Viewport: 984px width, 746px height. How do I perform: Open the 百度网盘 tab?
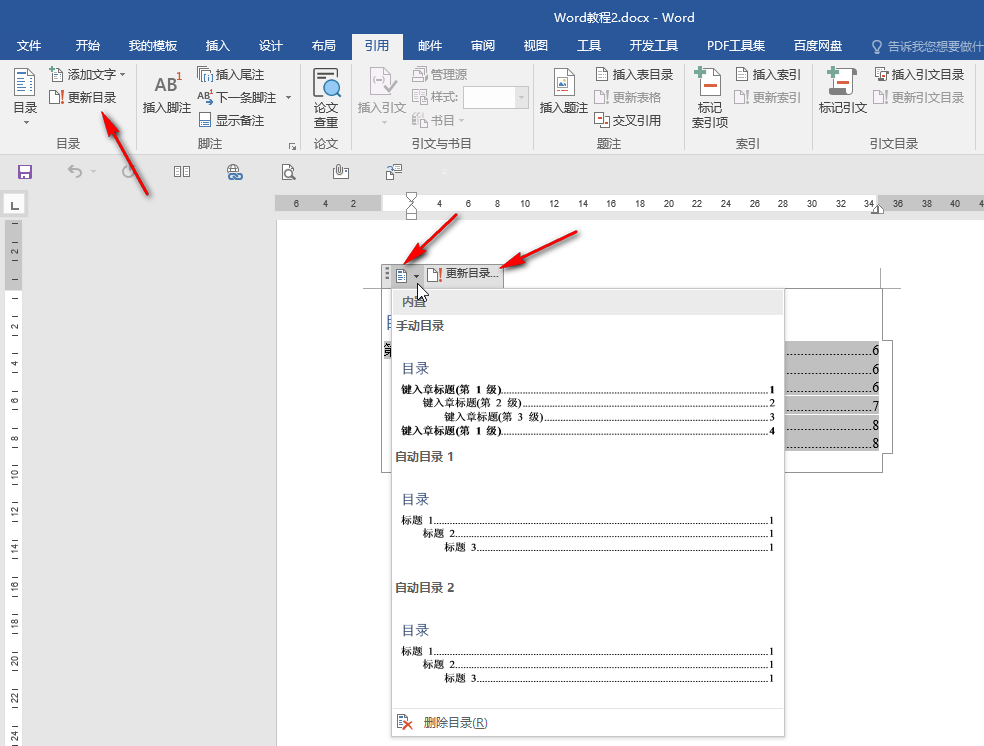(x=818, y=46)
